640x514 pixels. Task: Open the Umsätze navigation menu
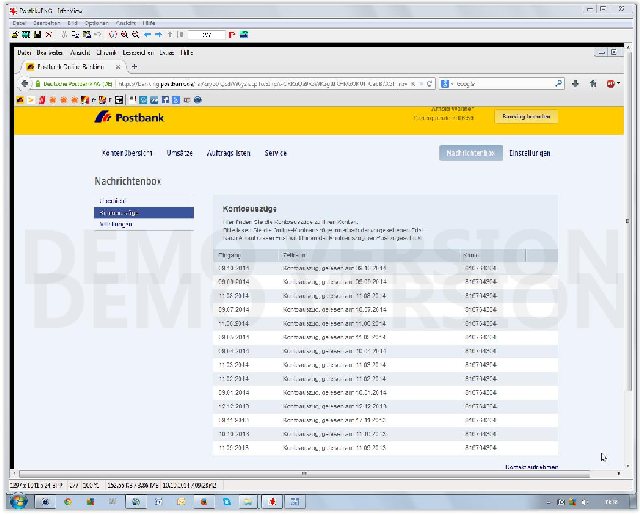point(180,153)
